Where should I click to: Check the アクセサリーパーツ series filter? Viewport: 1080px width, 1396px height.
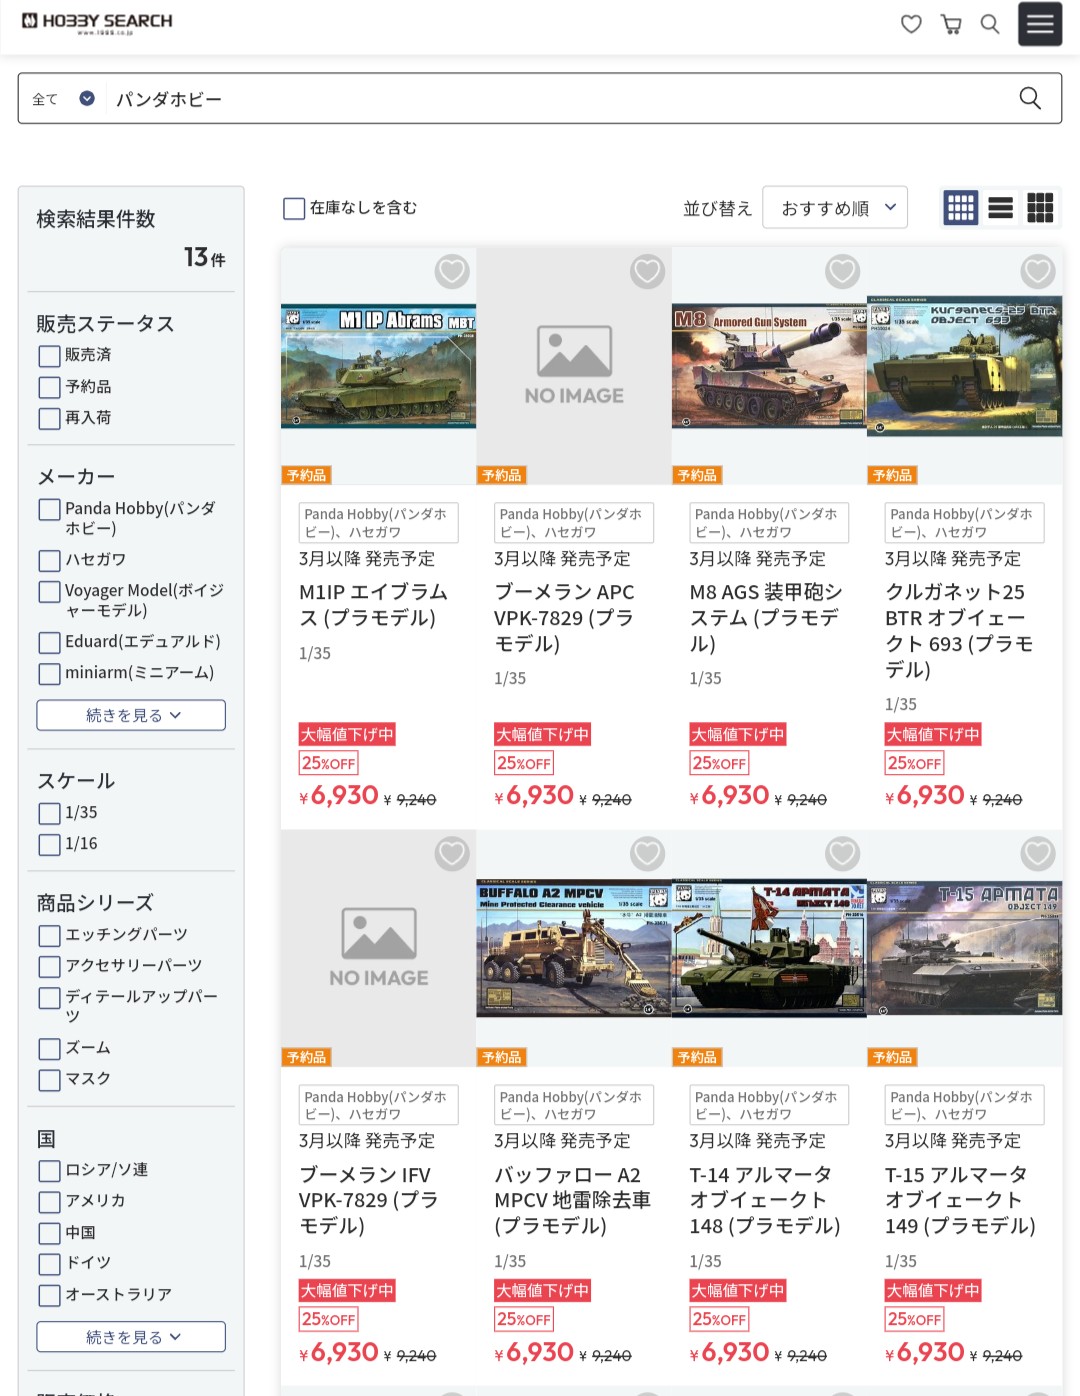[x=49, y=966]
